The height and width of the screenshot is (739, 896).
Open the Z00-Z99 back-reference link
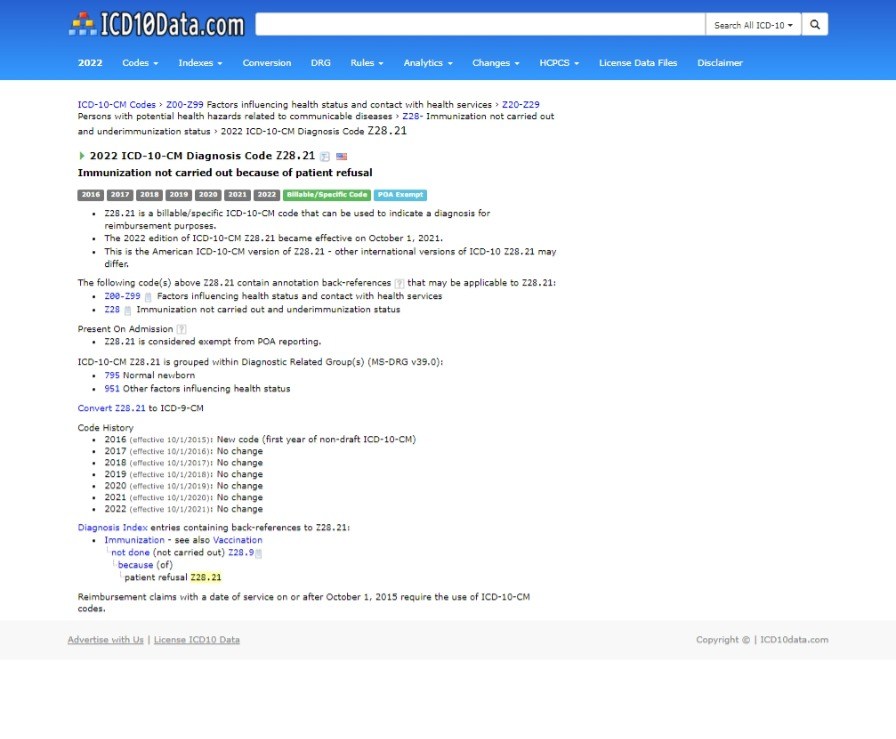click(122, 296)
